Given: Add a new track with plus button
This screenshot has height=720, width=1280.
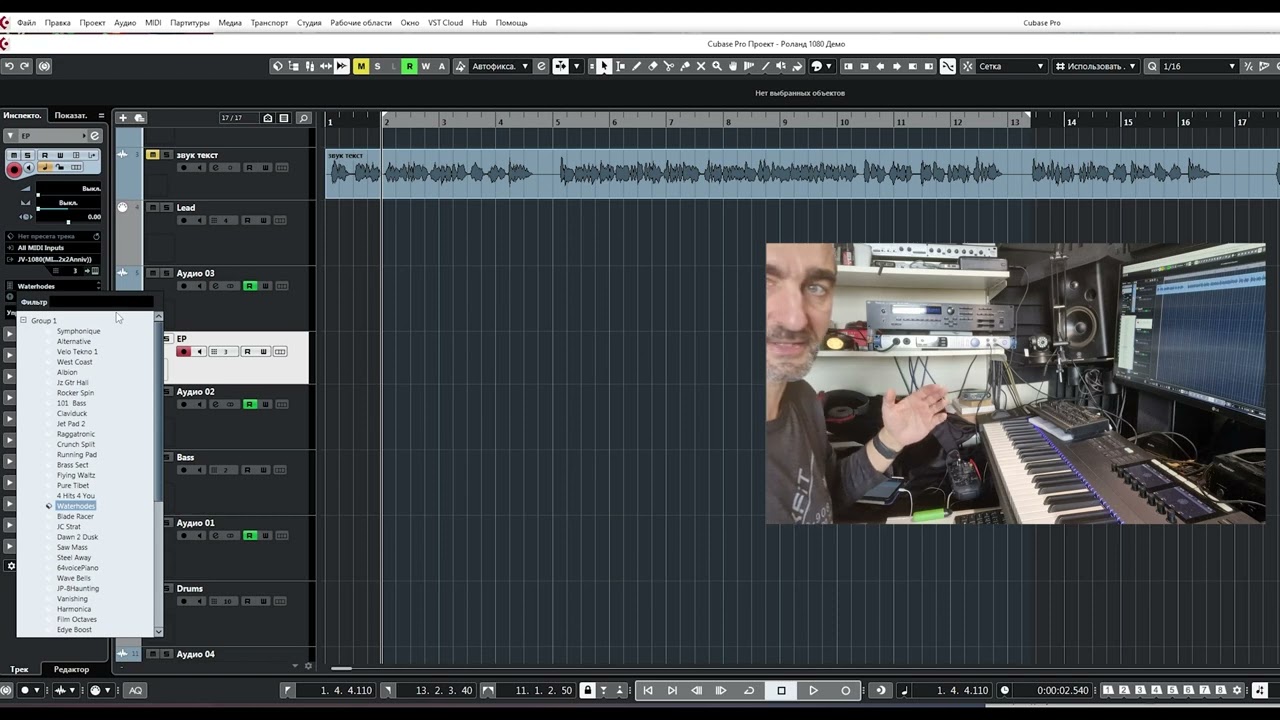Looking at the screenshot, I should click(x=123, y=118).
